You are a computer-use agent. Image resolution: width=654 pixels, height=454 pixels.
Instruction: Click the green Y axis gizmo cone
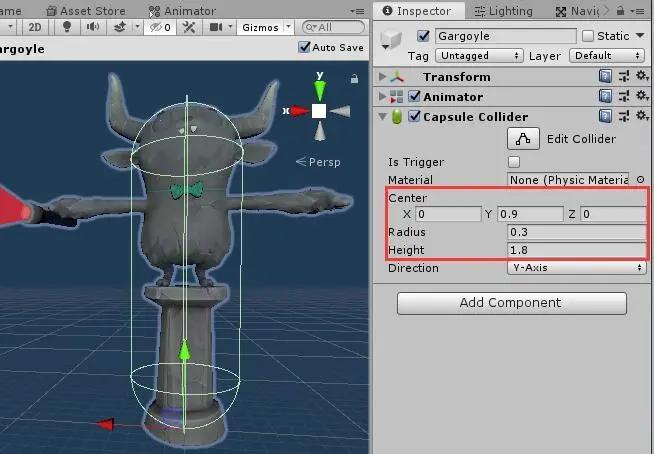(320, 90)
